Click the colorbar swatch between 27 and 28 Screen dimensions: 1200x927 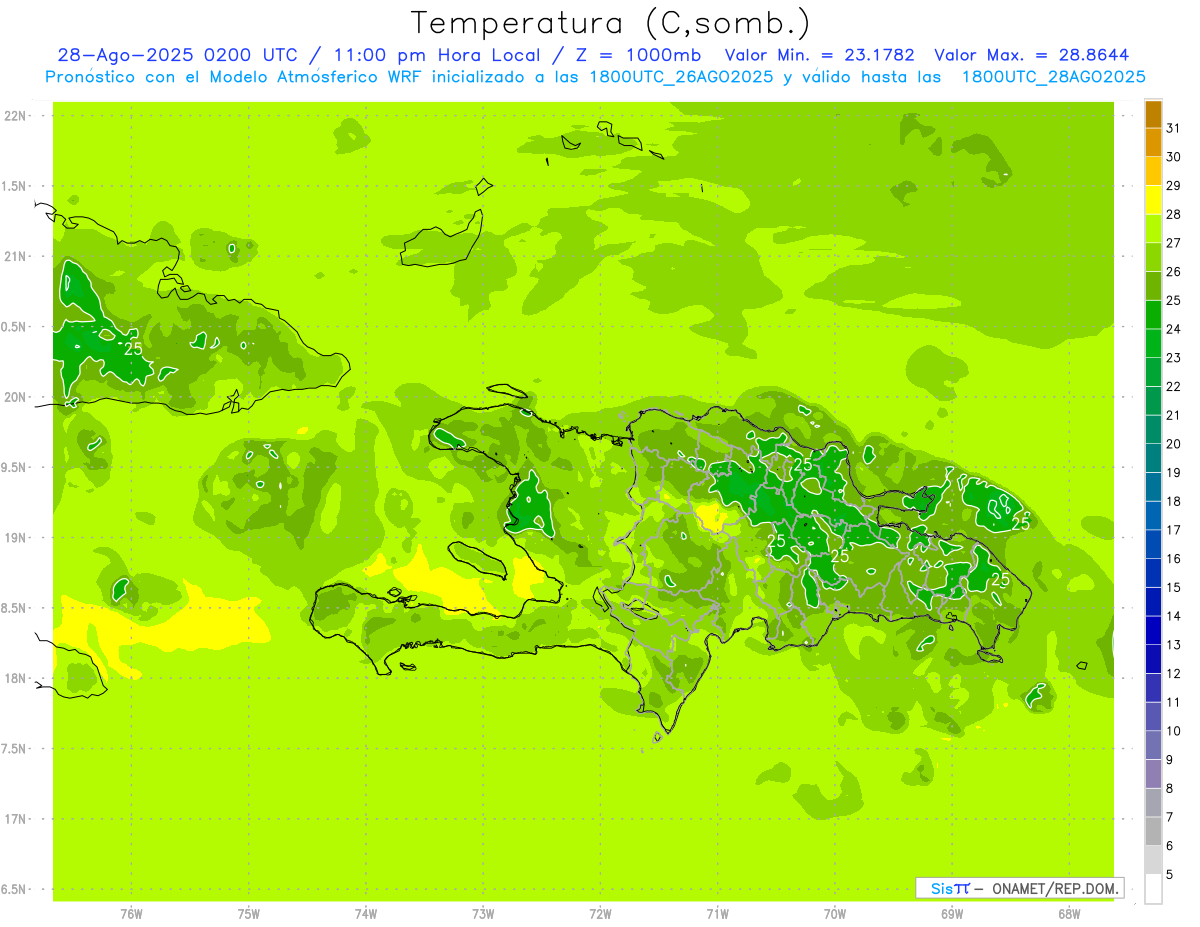tap(1153, 229)
